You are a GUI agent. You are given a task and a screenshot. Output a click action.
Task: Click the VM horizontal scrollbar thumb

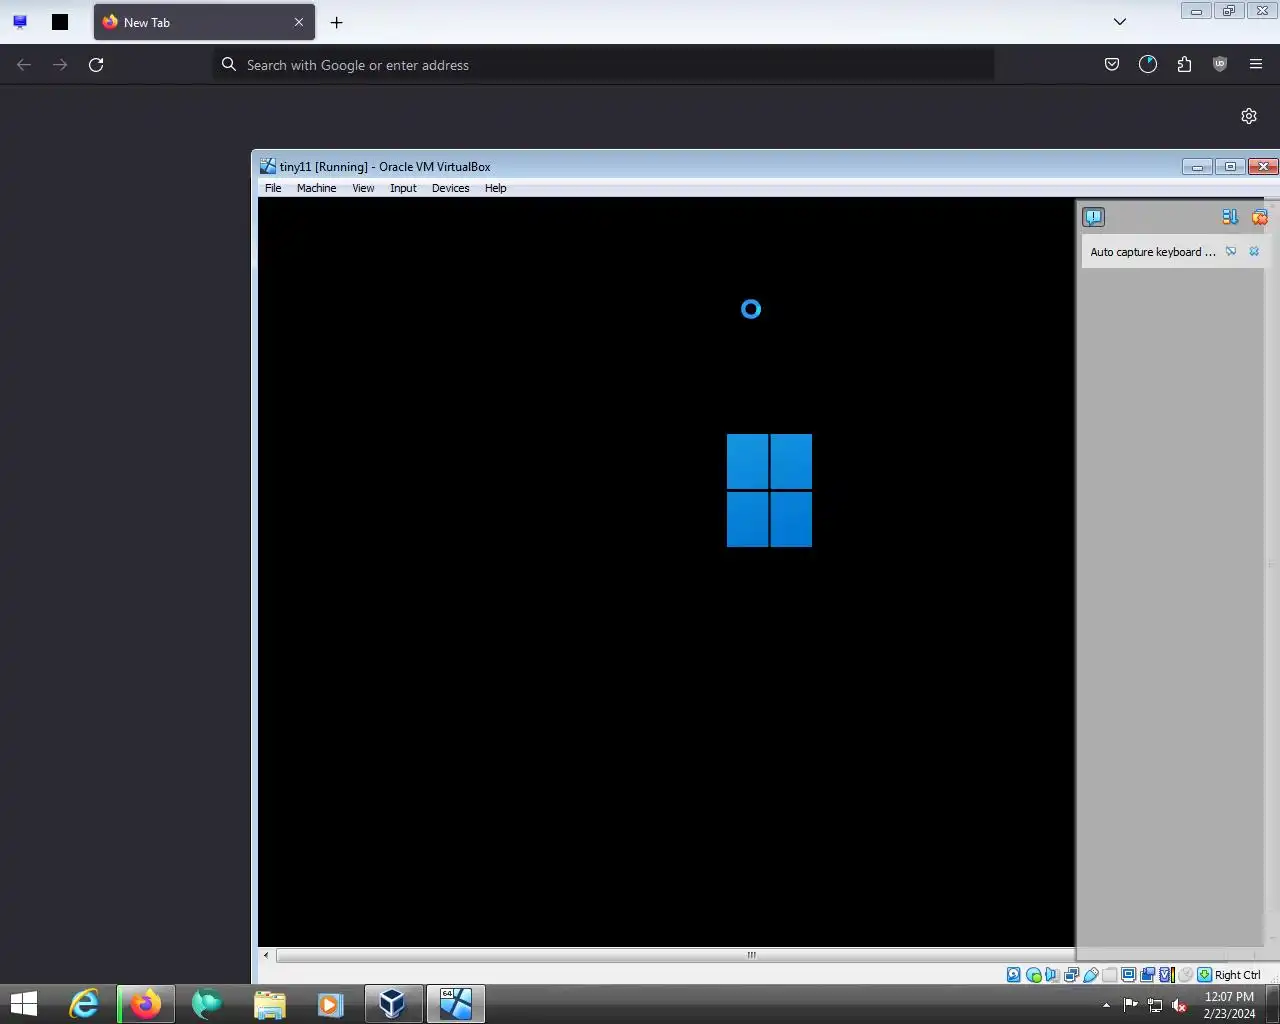750,955
